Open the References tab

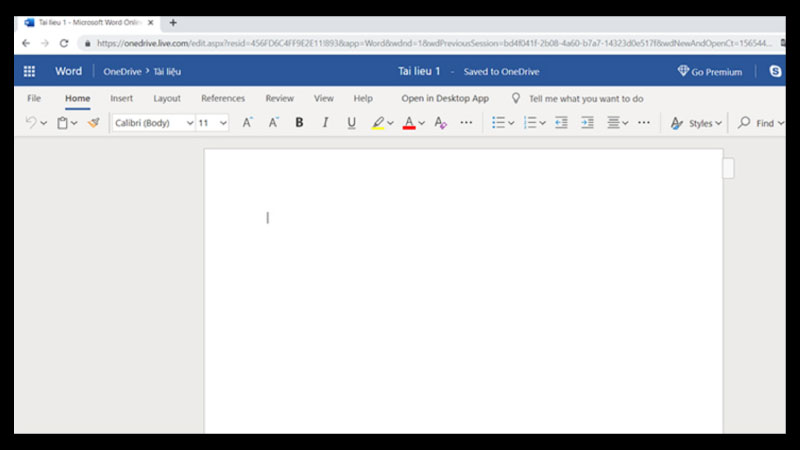[223, 99]
